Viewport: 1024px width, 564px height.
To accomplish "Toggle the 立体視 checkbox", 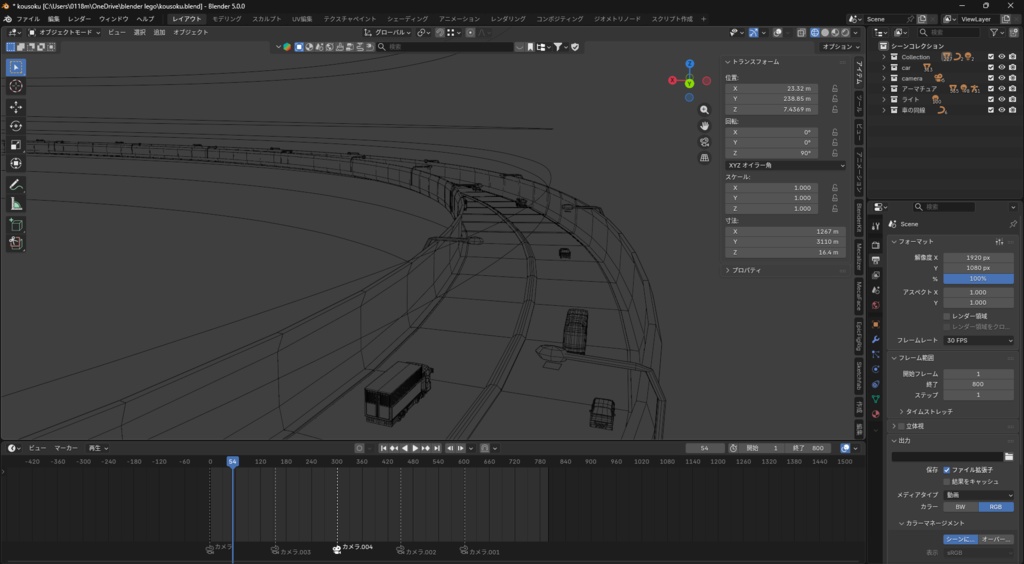I will (901, 426).
